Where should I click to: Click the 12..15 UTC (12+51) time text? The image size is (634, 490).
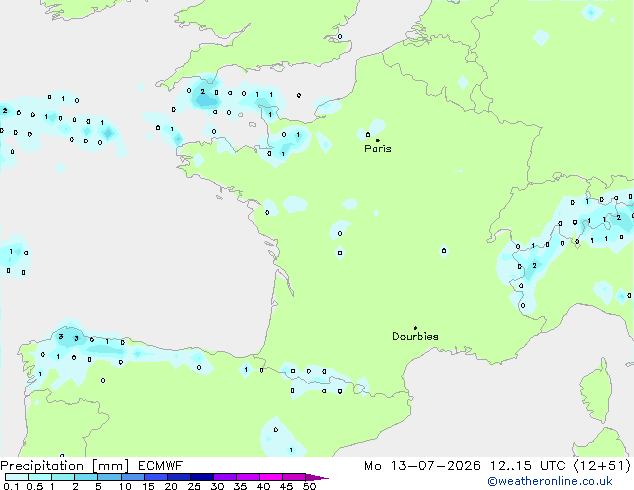(560, 466)
